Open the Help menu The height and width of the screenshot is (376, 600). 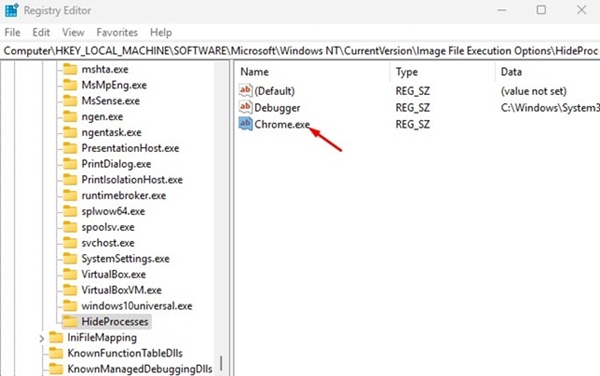pos(161,33)
